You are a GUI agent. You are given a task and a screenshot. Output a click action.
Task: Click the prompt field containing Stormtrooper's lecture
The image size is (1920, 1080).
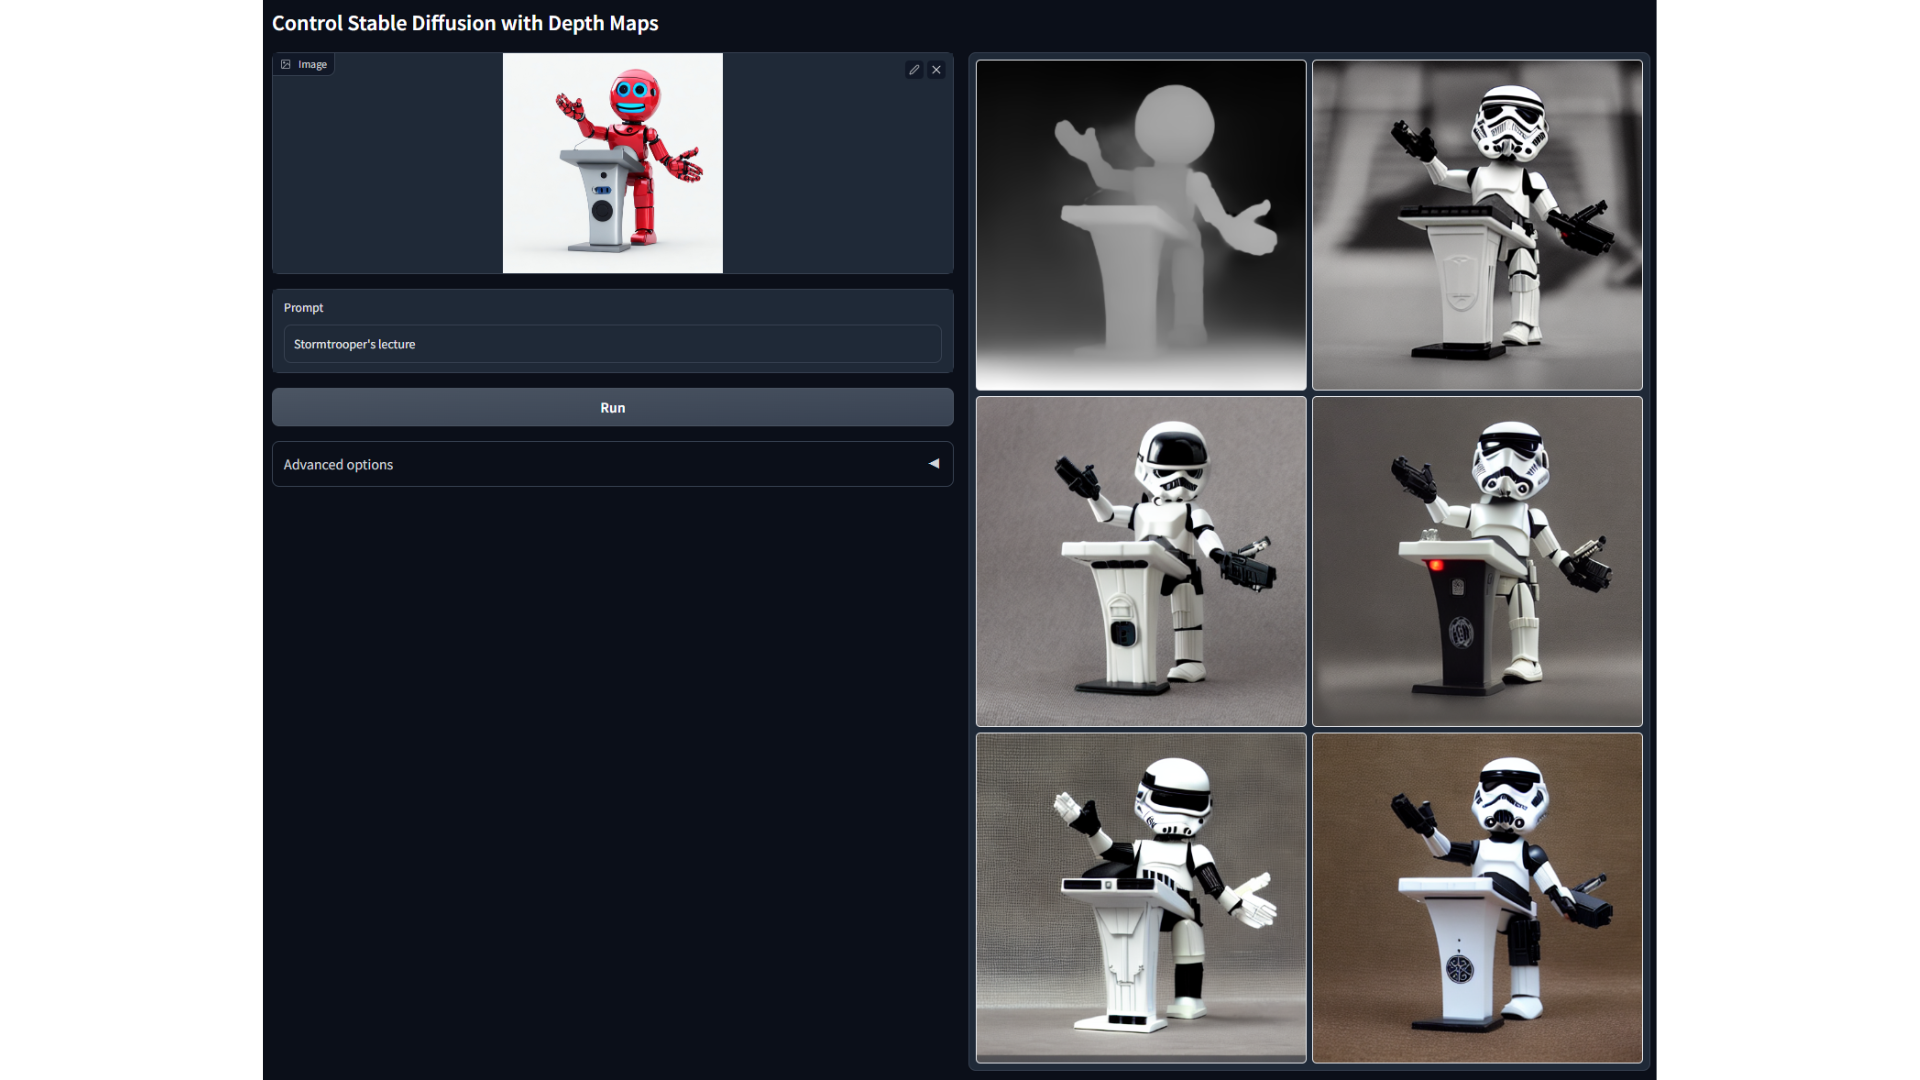612,344
